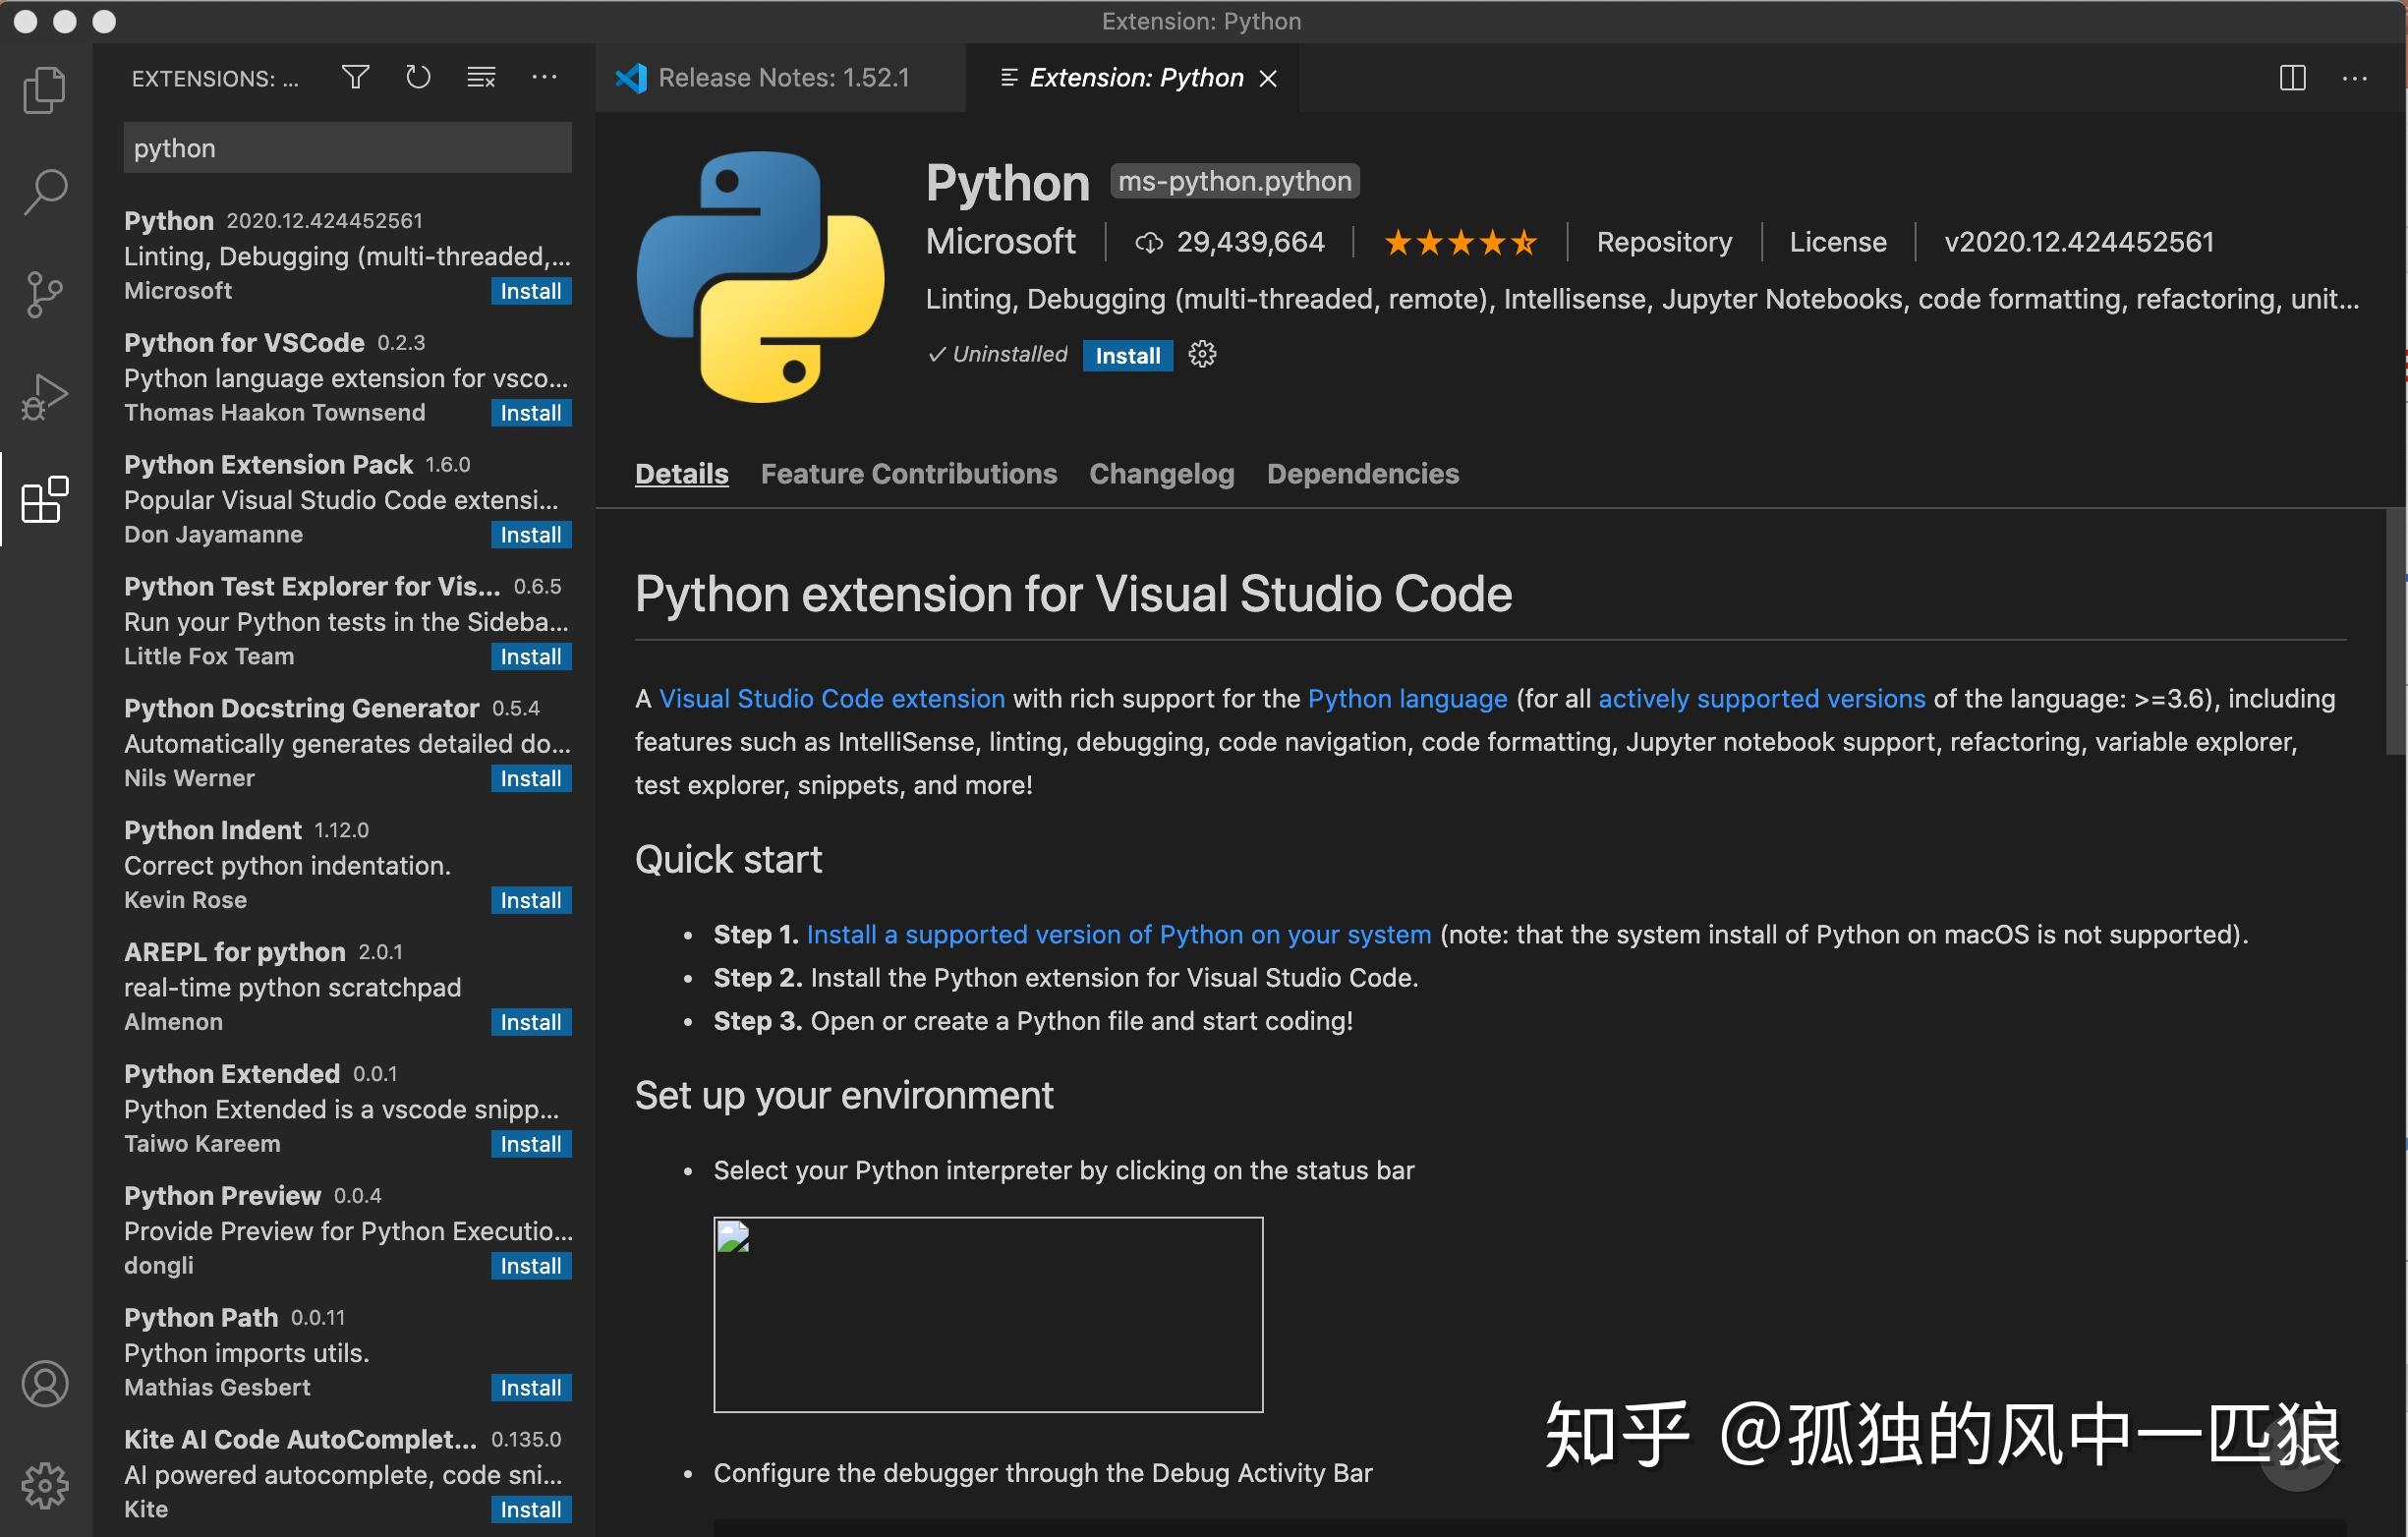Open the editor's More Actions menu
This screenshot has width=2408, height=1537.
coord(2355,78)
